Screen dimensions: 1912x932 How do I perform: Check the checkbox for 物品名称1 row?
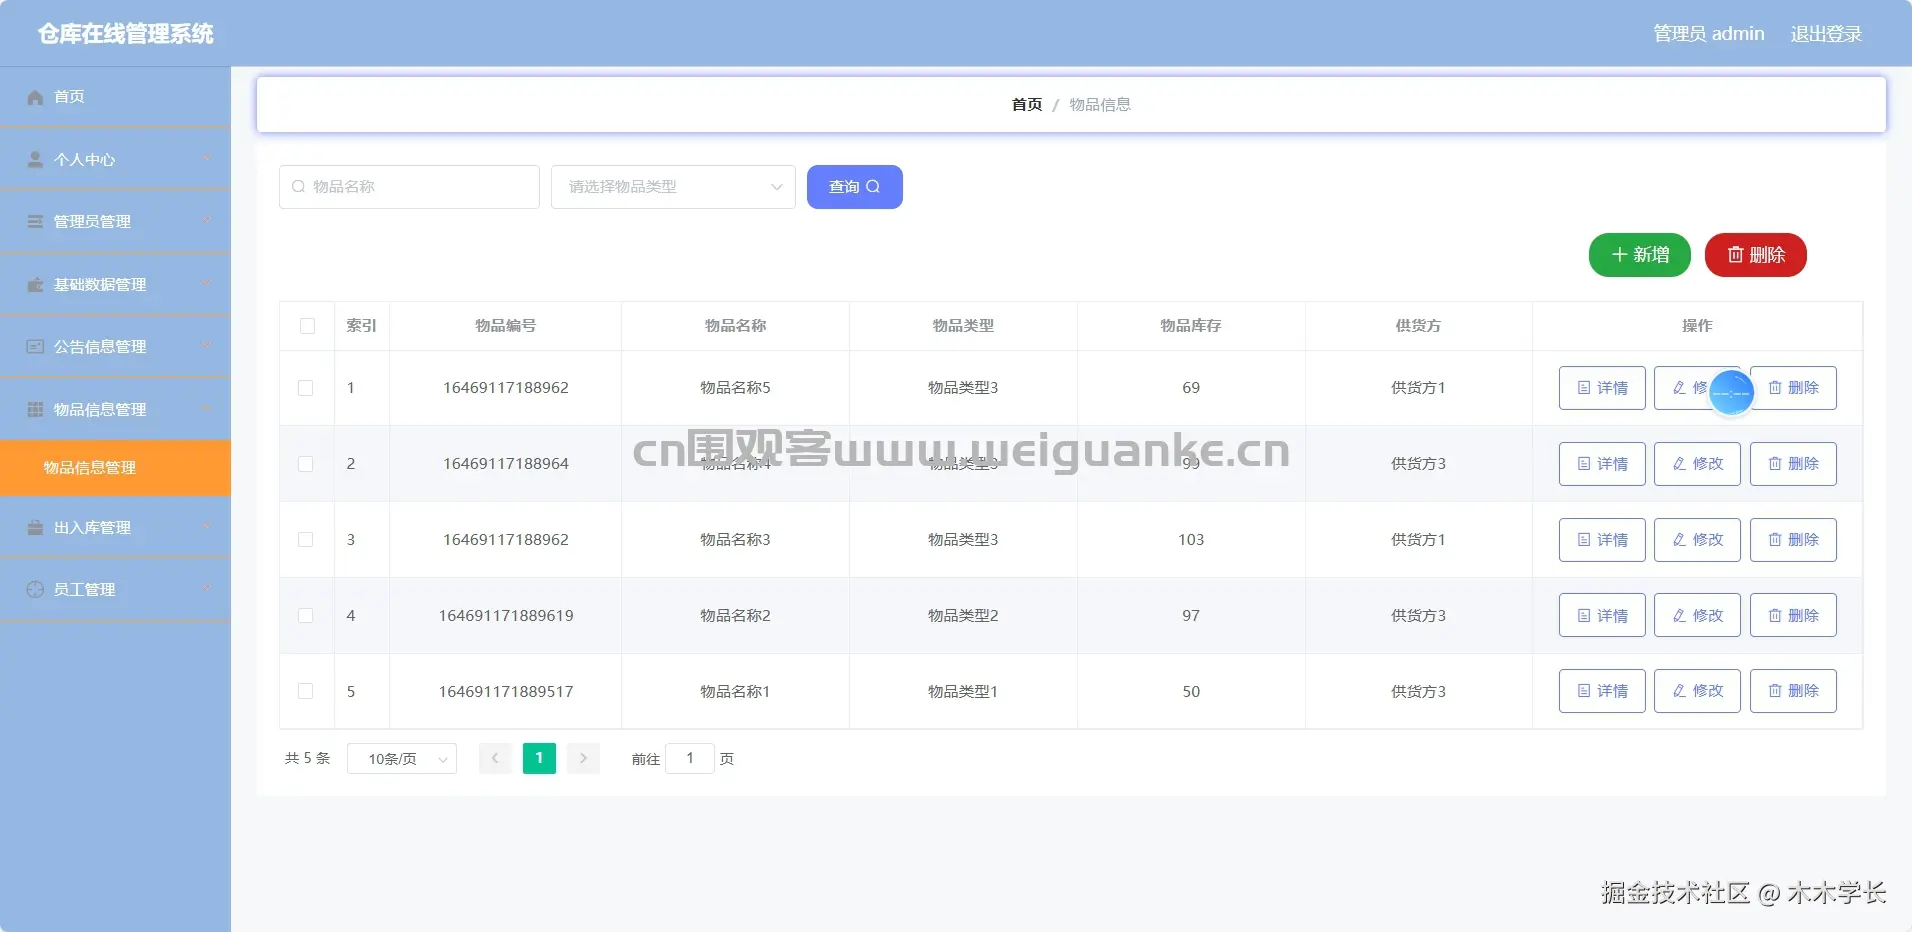[306, 691]
